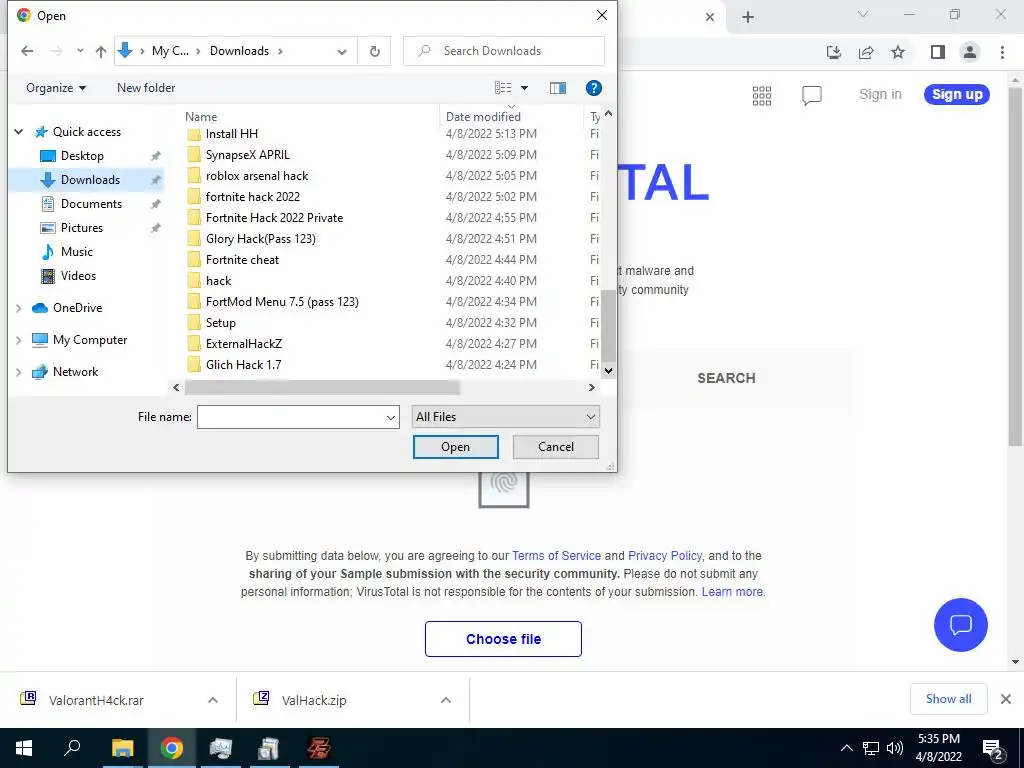Screen dimensions: 1024x768
Task: Go up one folder level
Action: (x=101, y=51)
